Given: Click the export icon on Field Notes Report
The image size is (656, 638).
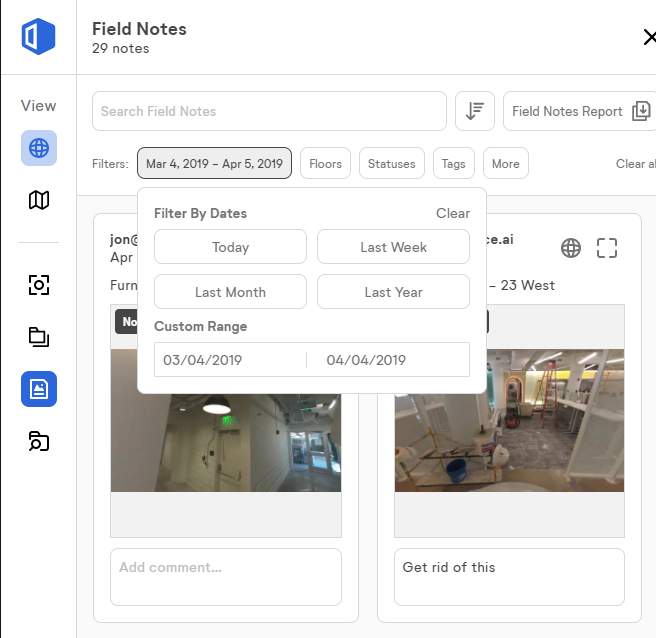Looking at the screenshot, I should coord(641,111).
